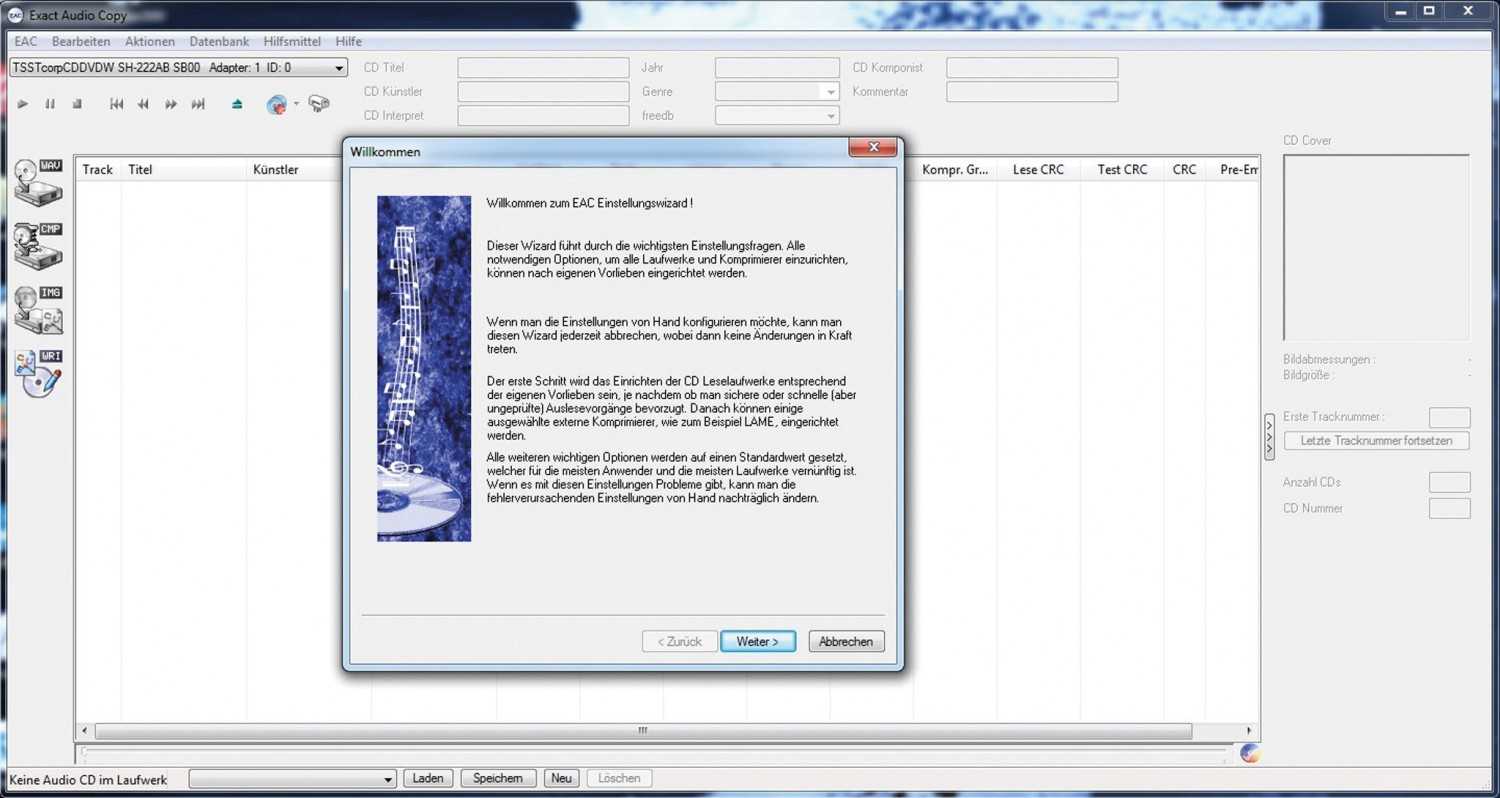
Task: Open the Genre dropdown
Action: click(x=777, y=92)
